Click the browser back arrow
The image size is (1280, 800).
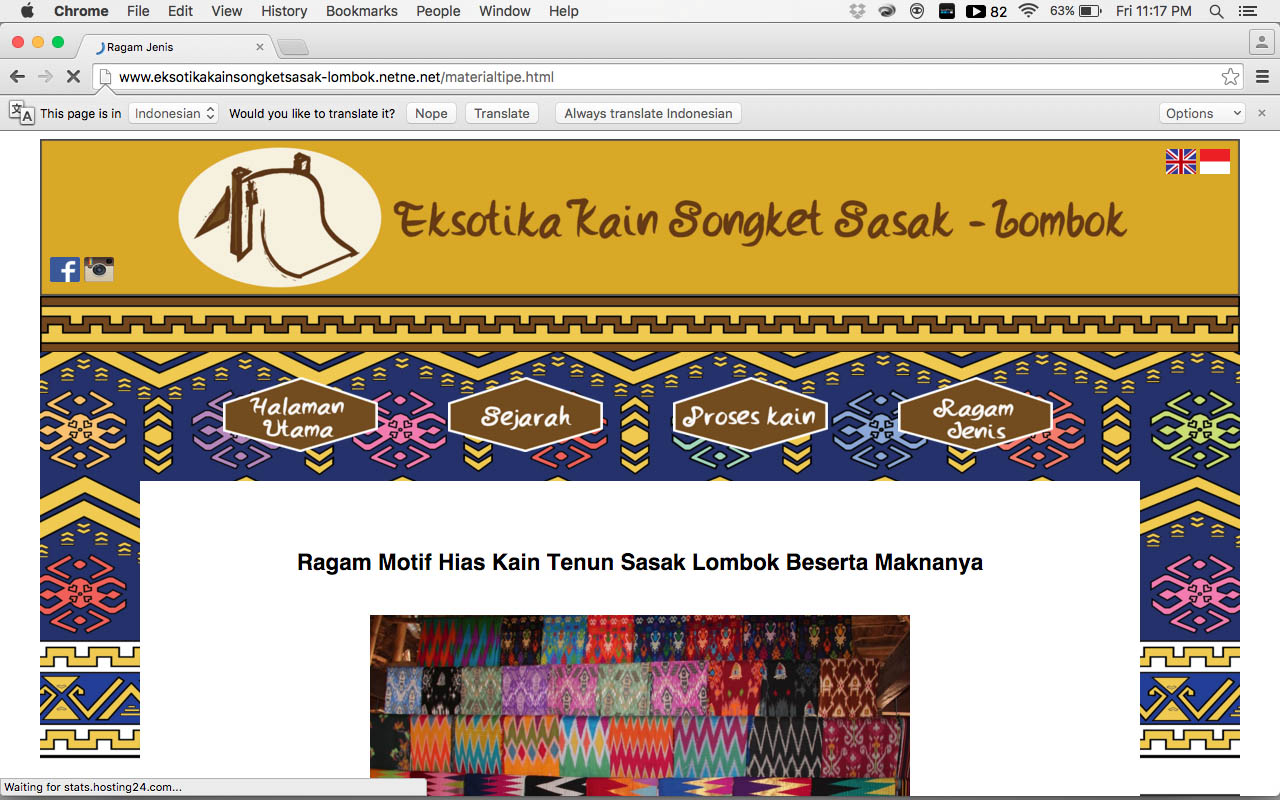(17, 77)
